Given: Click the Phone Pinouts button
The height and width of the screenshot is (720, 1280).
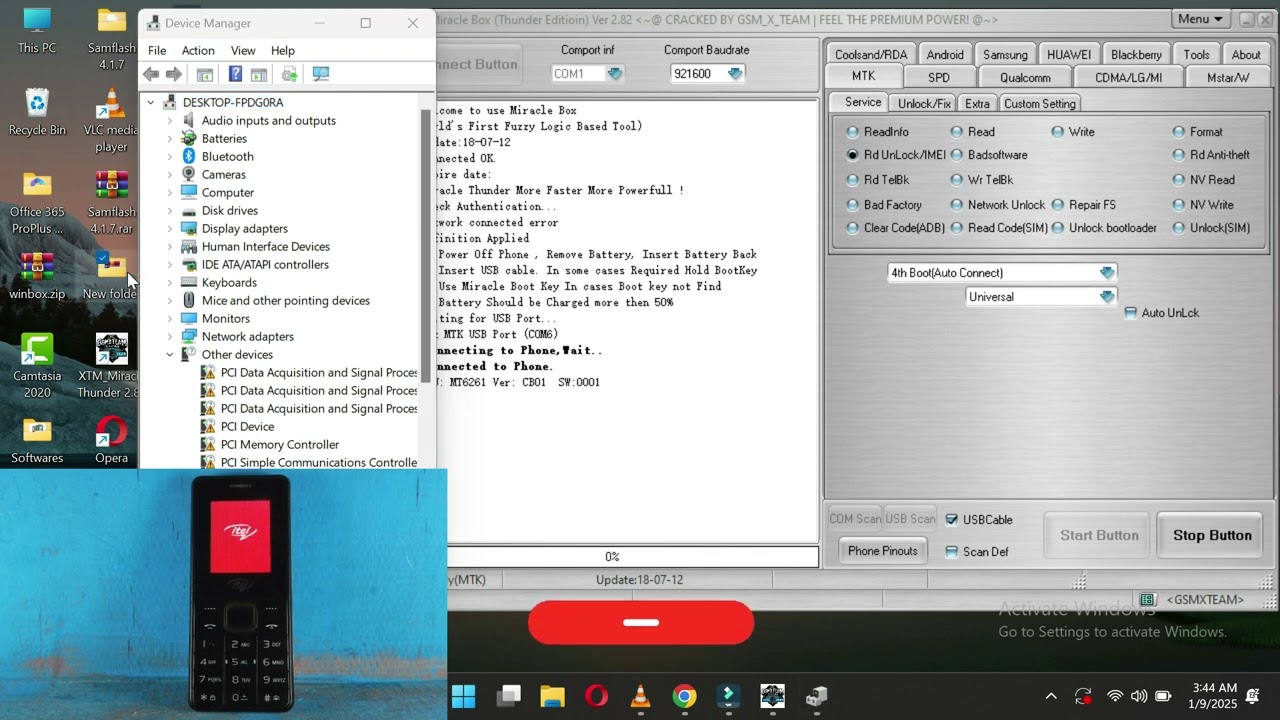Looking at the screenshot, I should coord(882,551).
